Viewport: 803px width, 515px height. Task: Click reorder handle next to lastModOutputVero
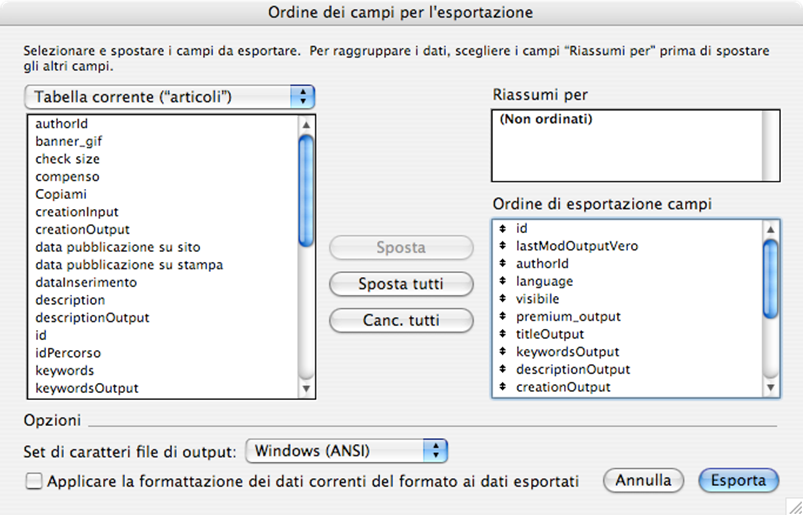pos(502,246)
